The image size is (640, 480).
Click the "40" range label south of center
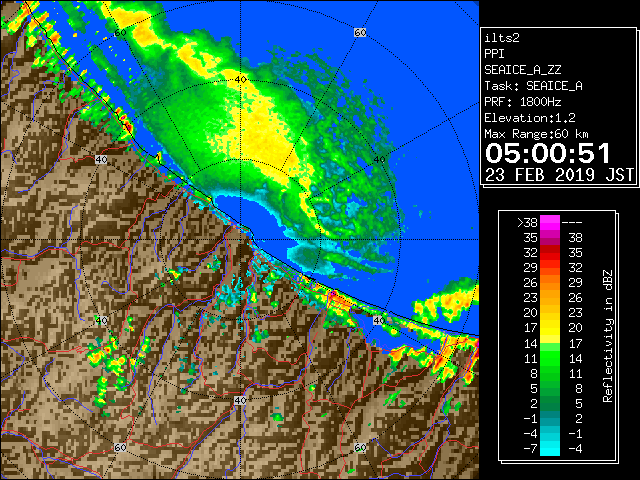240,400
